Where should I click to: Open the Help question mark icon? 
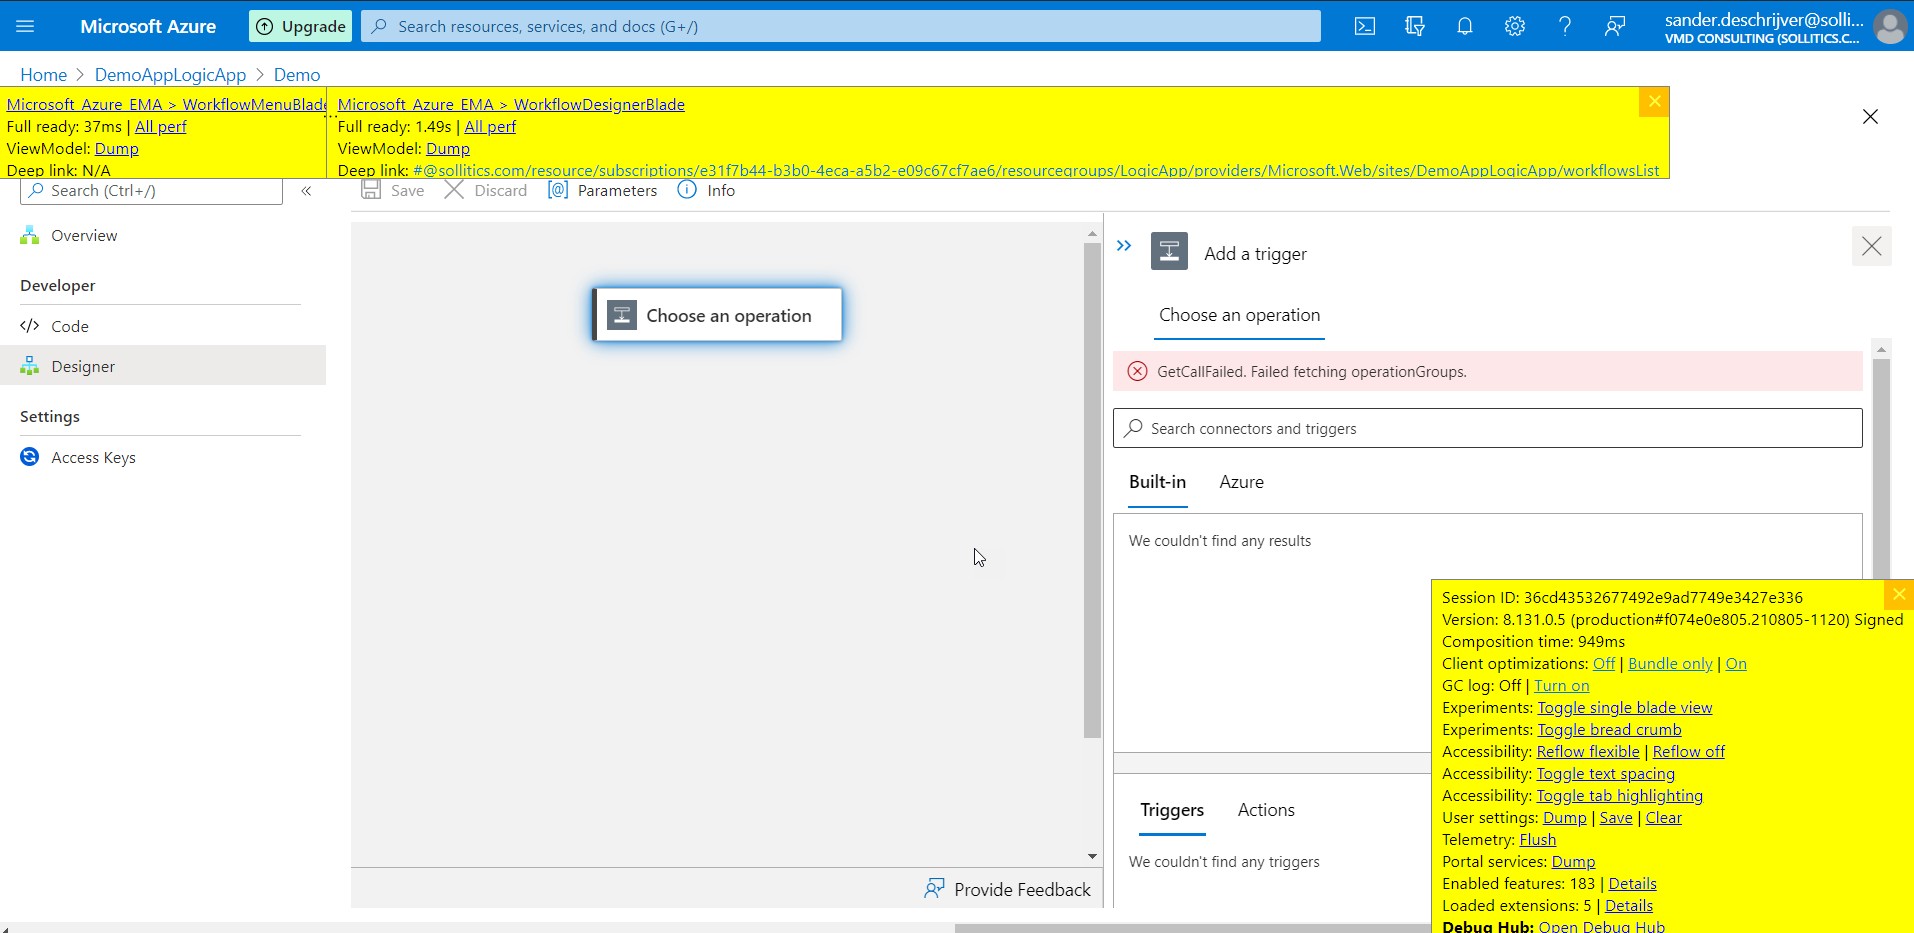tap(1565, 26)
